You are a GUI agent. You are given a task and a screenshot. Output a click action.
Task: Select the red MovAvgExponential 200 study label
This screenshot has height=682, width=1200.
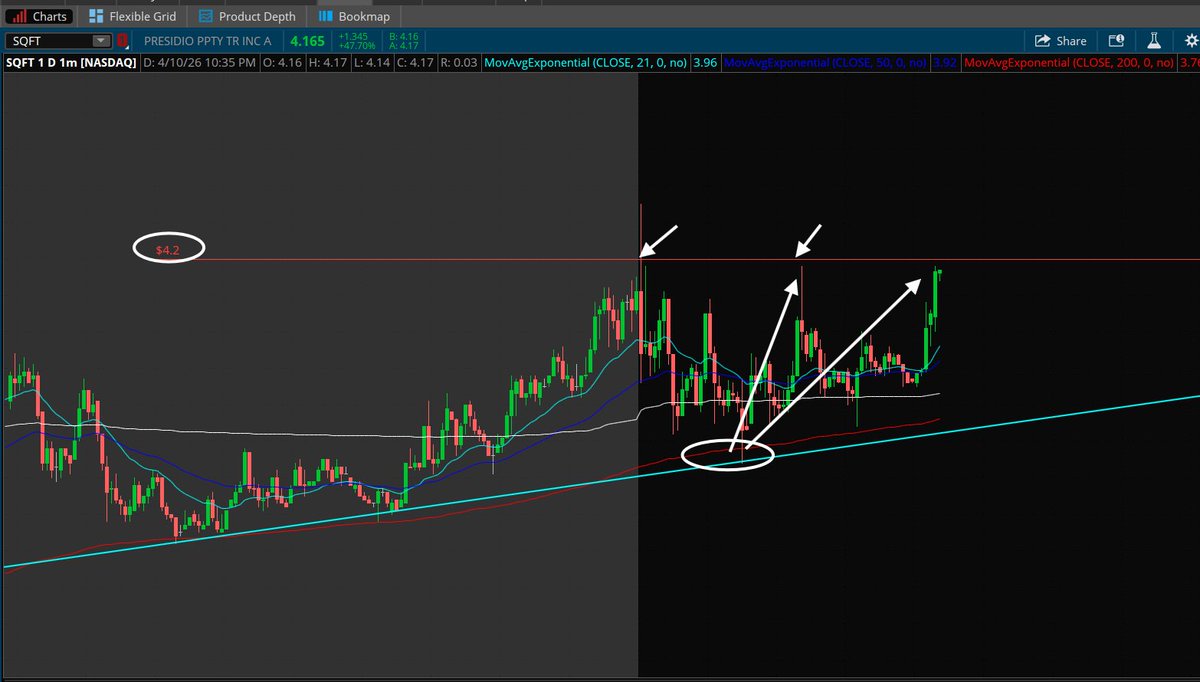pos(1071,62)
